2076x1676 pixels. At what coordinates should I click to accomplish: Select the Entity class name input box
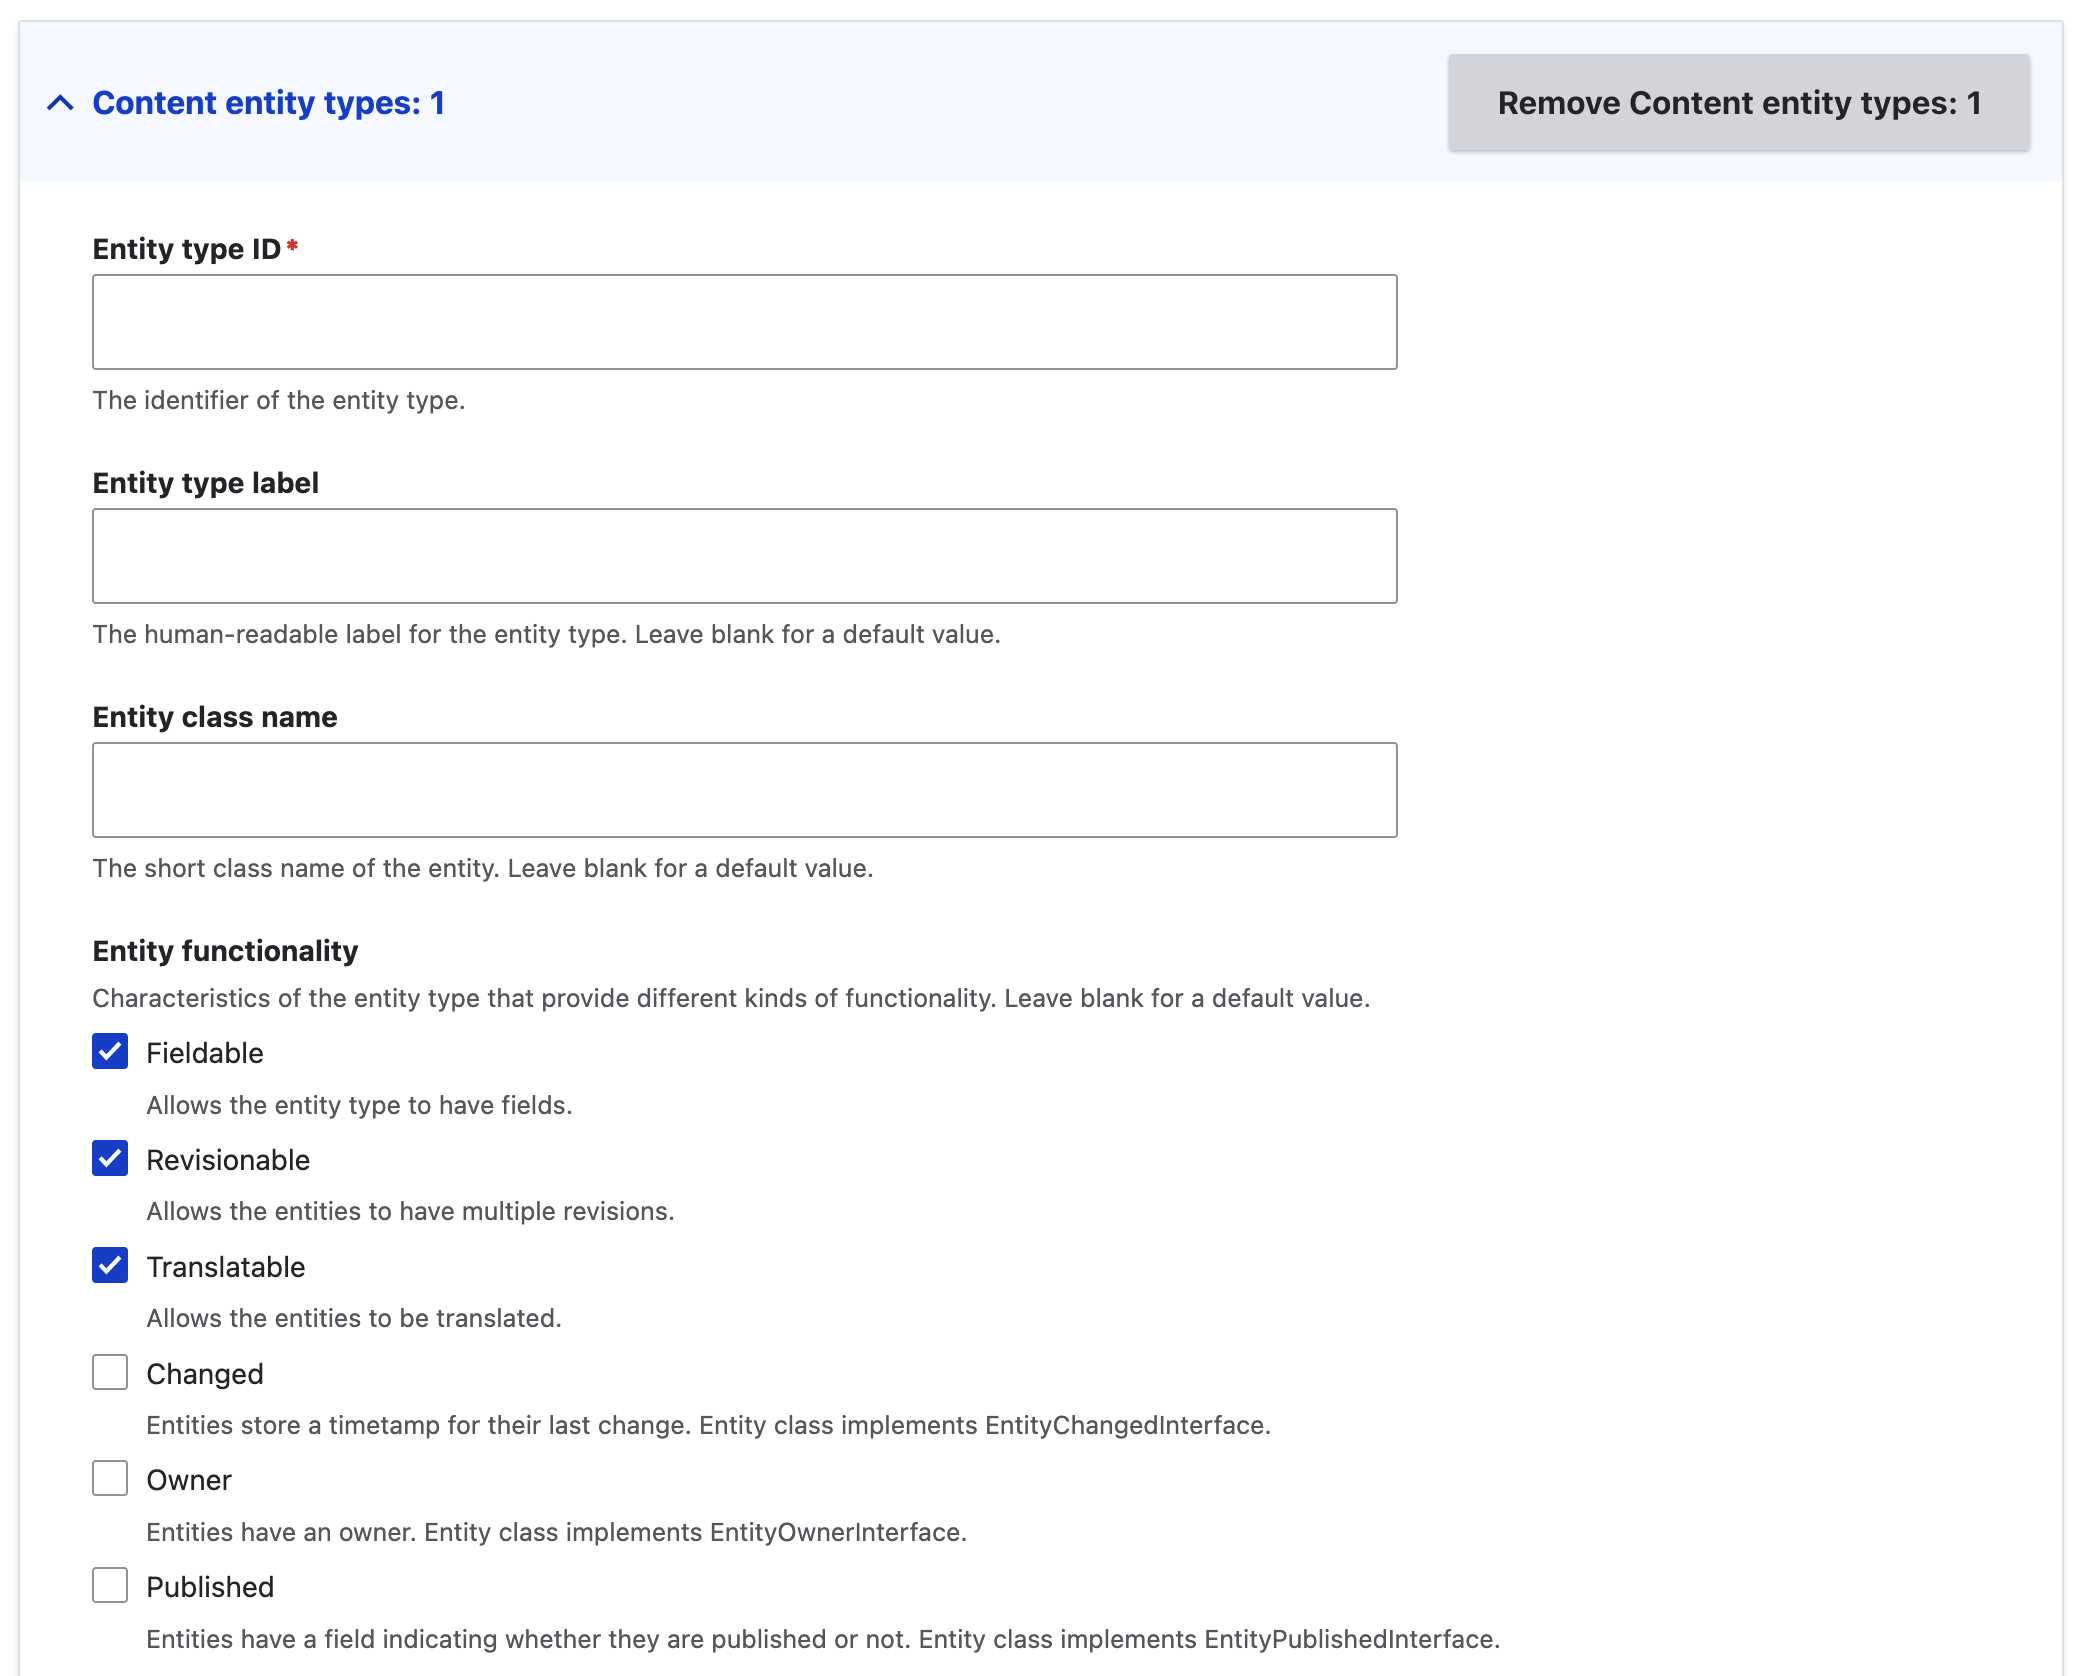(744, 790)
